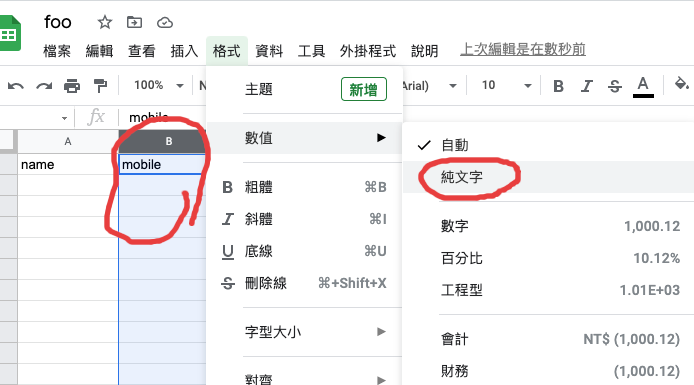This screenshot has height=385, width=694.
Task: Select 純文字 number format
Action: click(x=548, y=177)
